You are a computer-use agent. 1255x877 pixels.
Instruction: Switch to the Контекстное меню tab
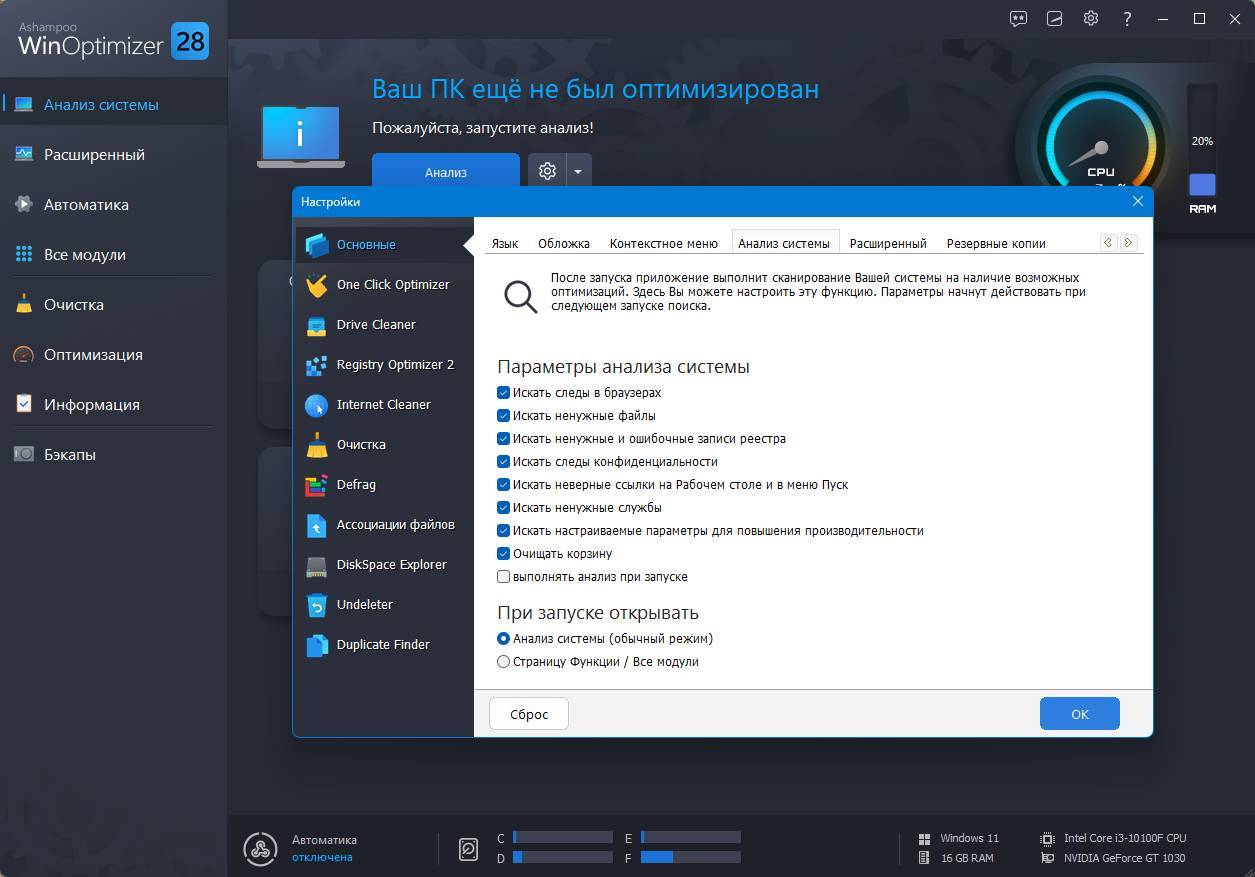pos(664,243)
